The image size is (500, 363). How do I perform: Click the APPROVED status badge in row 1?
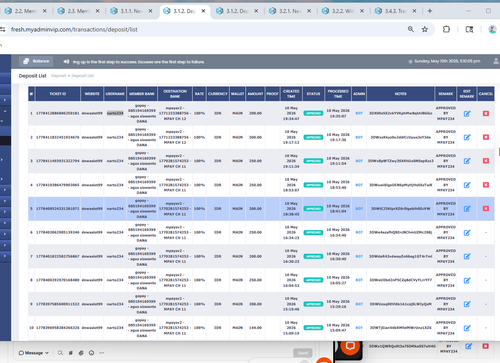pos(313,113)
